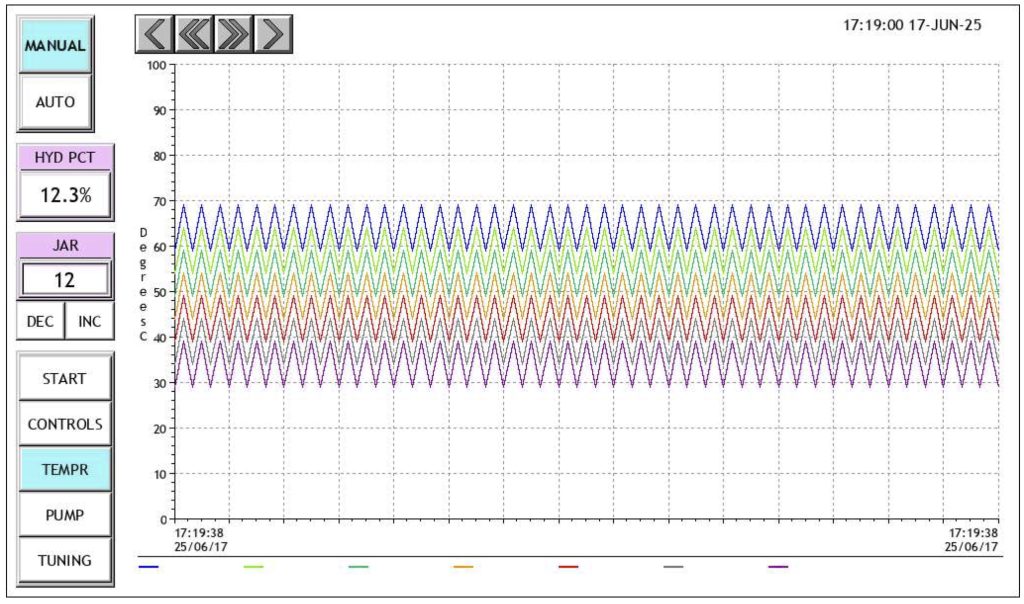Click the light green legend swatch
Viewport: 1024px width, 604px height.
pos(254,567)
